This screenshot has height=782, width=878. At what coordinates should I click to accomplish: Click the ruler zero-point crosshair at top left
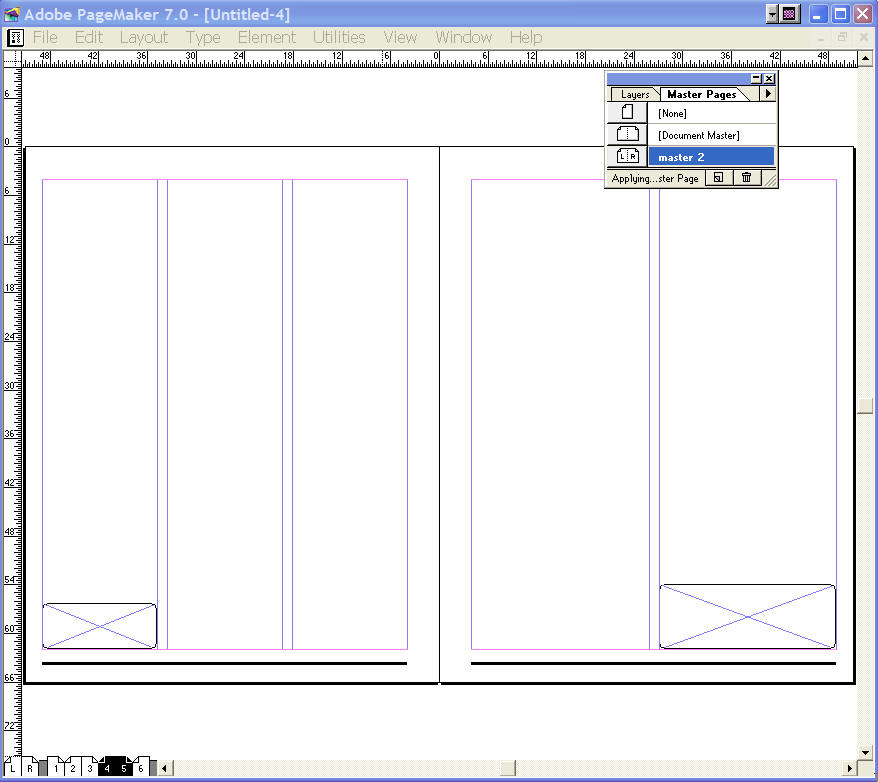12,58
